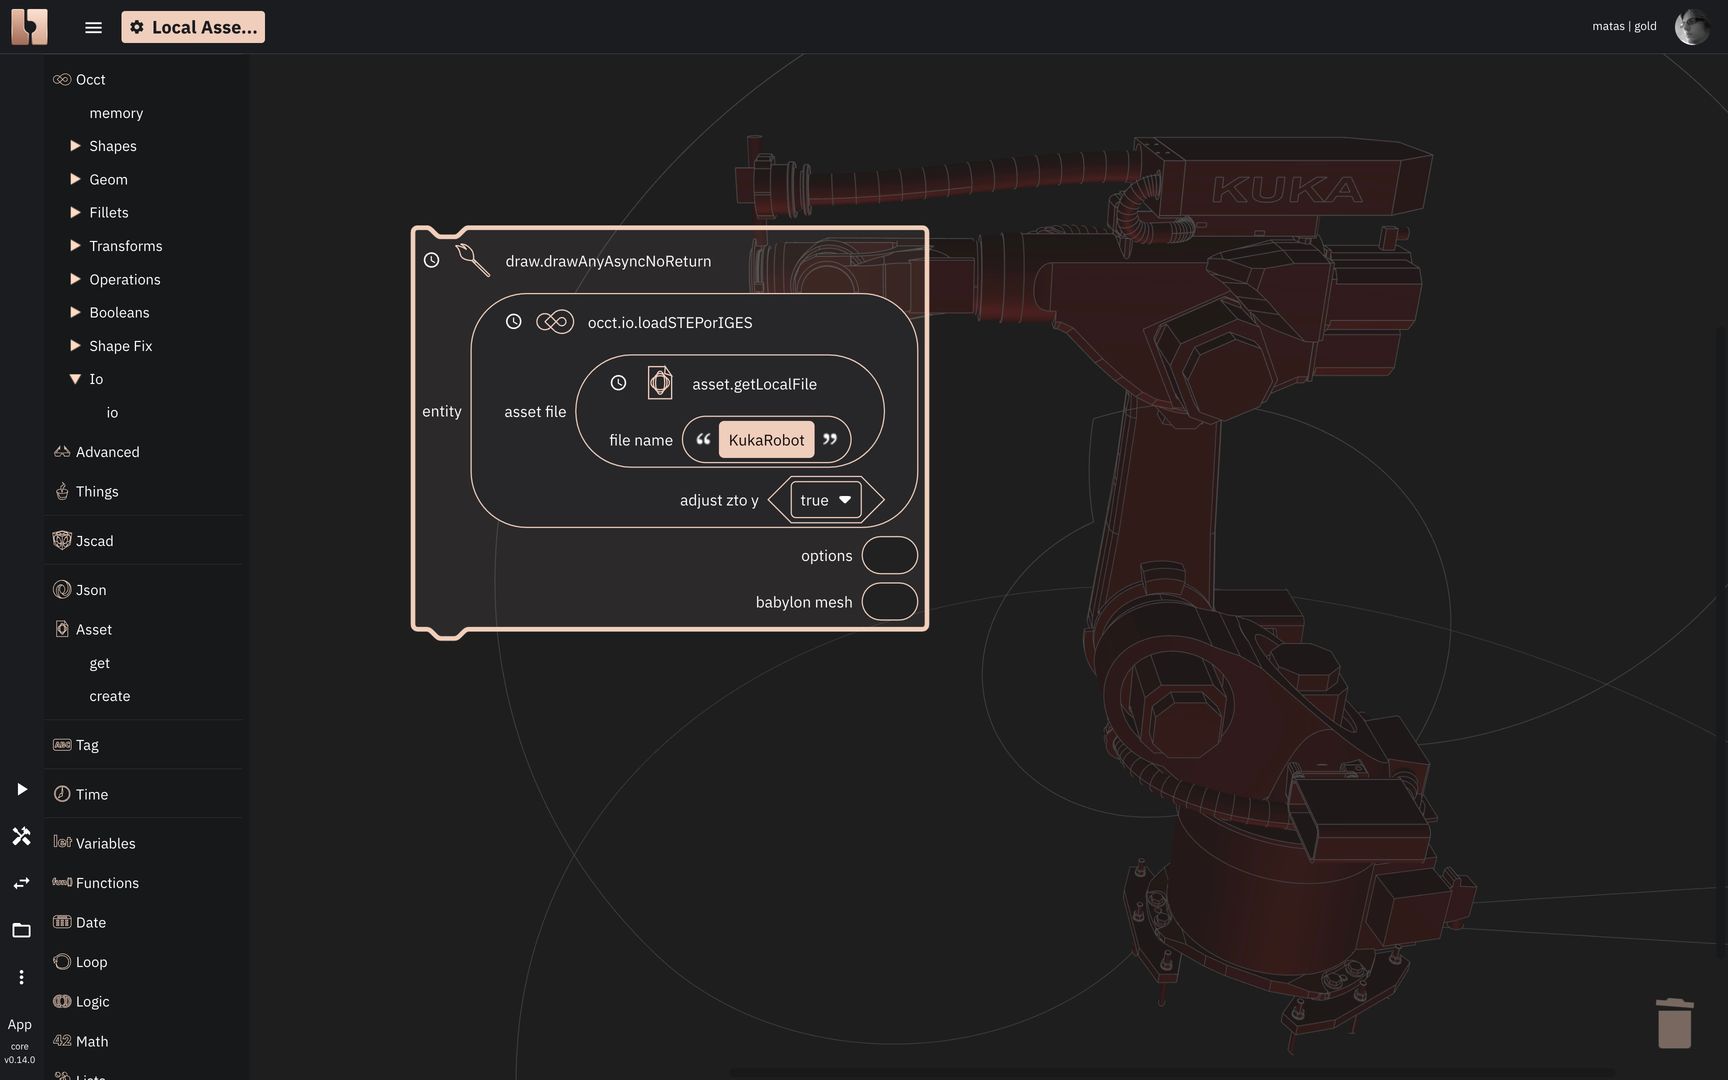Open the Asset get subcategory
This screenshot has width=1728, height=1080.
(99, 663)
